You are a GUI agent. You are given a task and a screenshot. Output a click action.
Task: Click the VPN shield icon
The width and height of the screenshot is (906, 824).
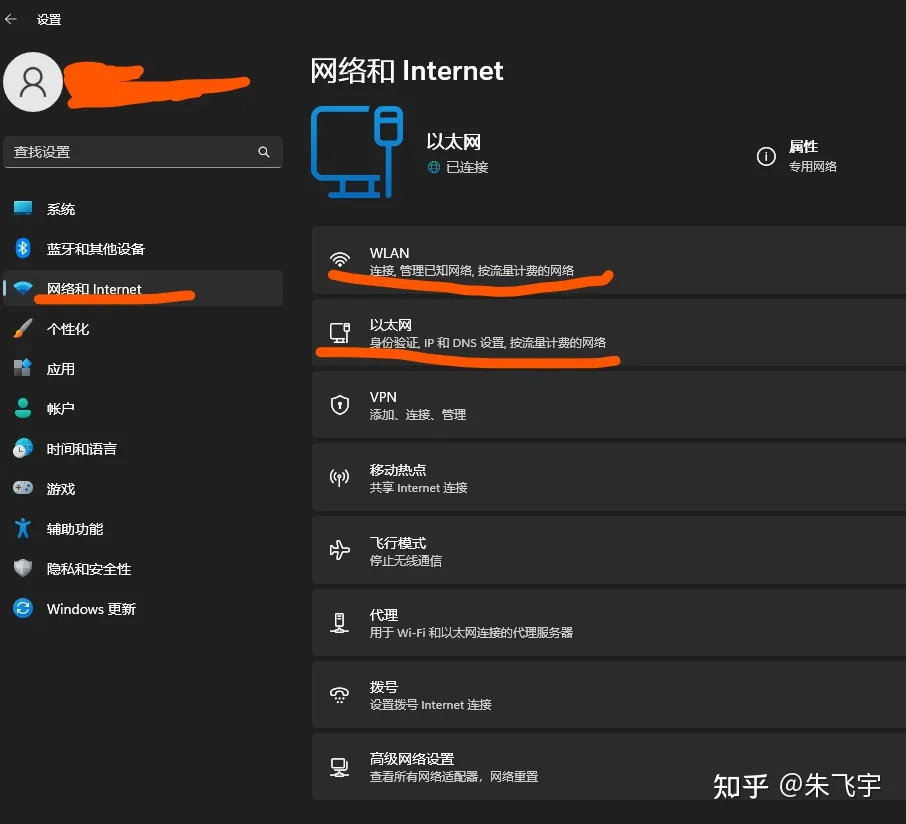point(340,406)
